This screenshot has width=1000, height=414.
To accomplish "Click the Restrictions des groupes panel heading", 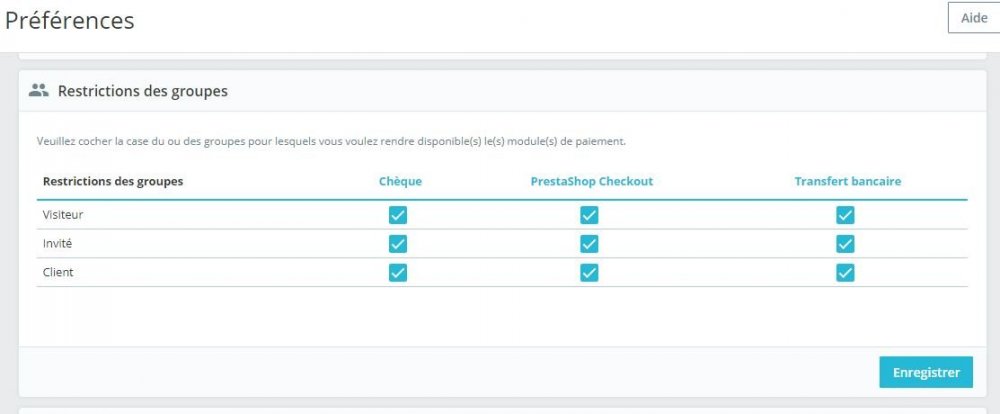I will pos(143,91).
